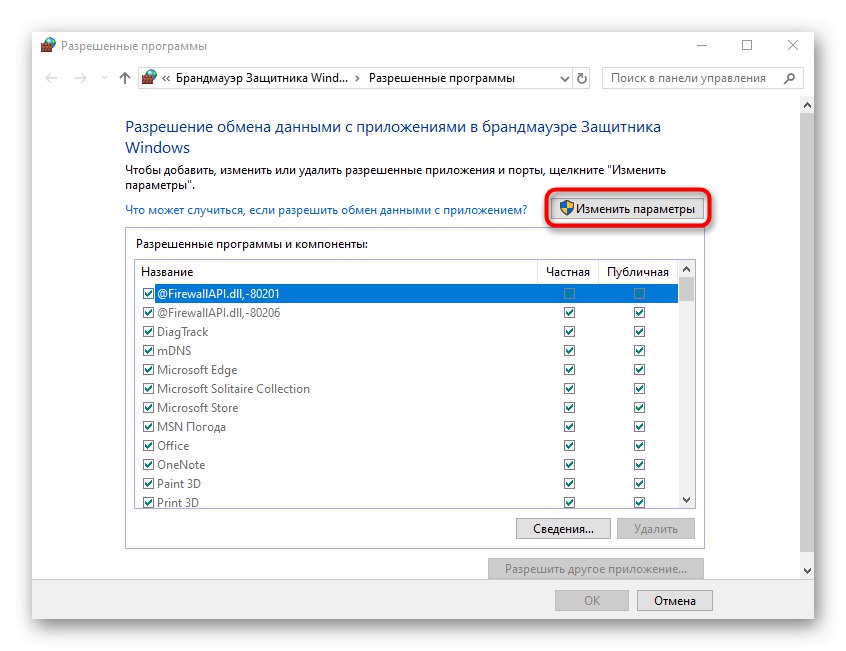
Task: Click the OK button
Action: [592, 600]
